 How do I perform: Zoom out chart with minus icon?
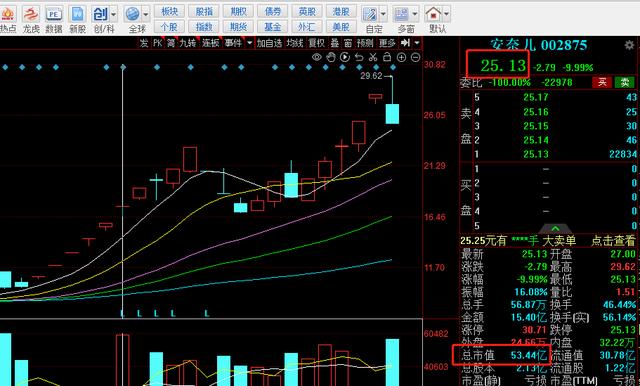415,58
